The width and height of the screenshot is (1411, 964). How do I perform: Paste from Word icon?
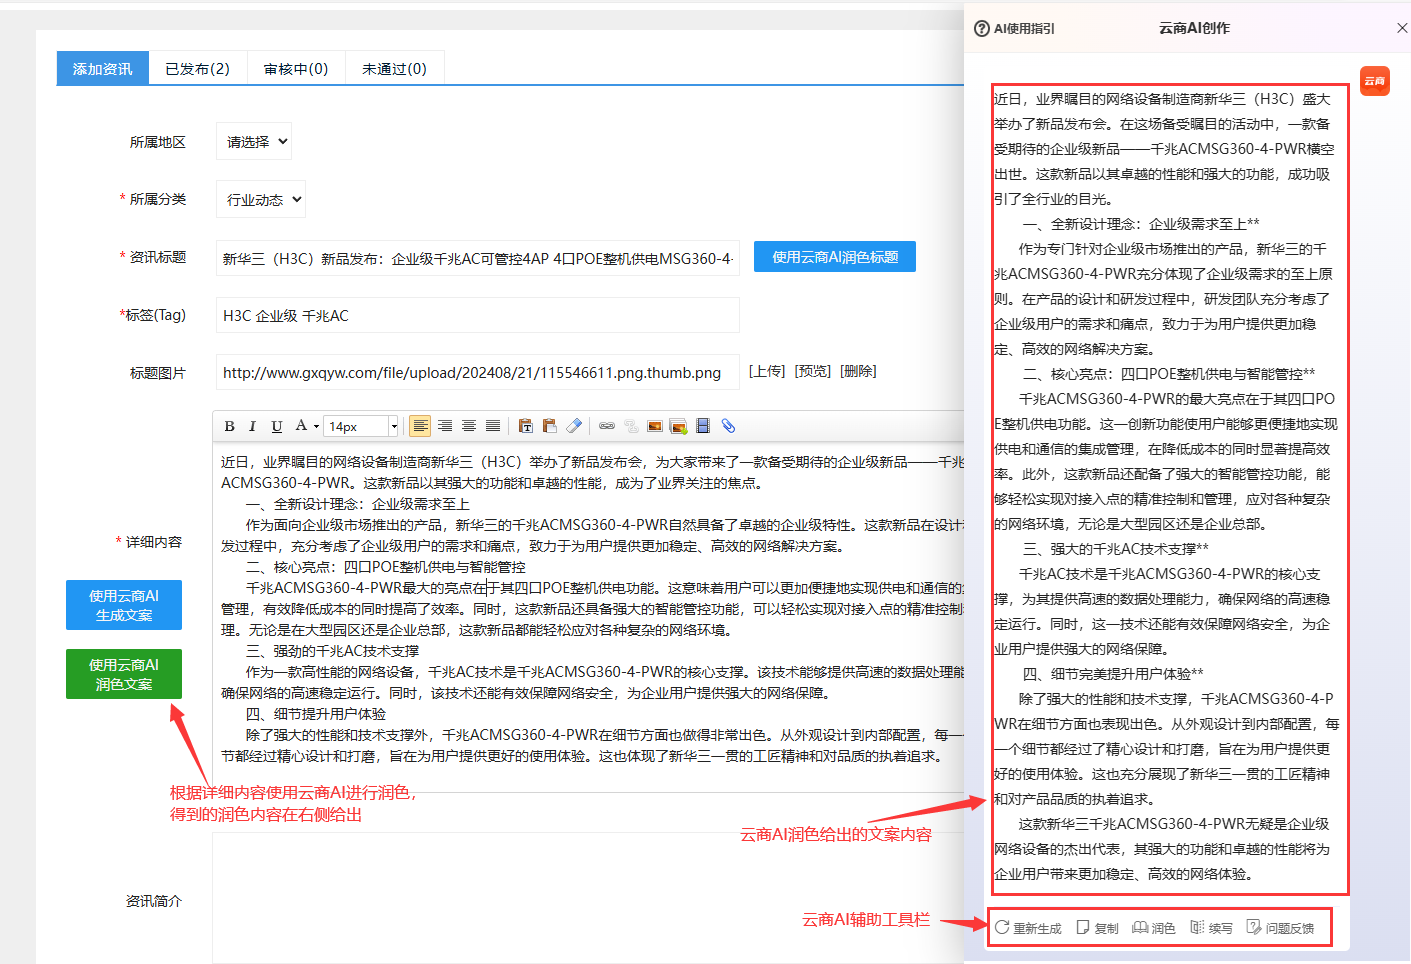(550, 426)
